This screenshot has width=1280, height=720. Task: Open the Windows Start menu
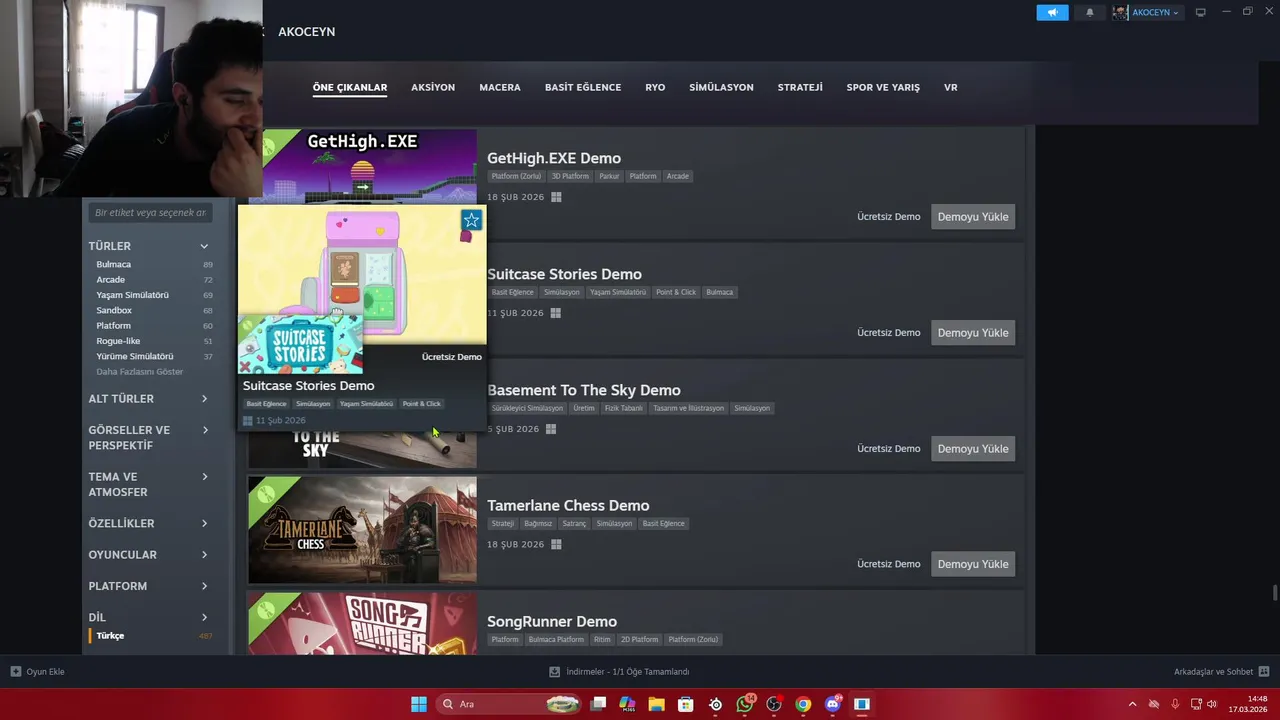pyautogui.click(x=419, y=704)
